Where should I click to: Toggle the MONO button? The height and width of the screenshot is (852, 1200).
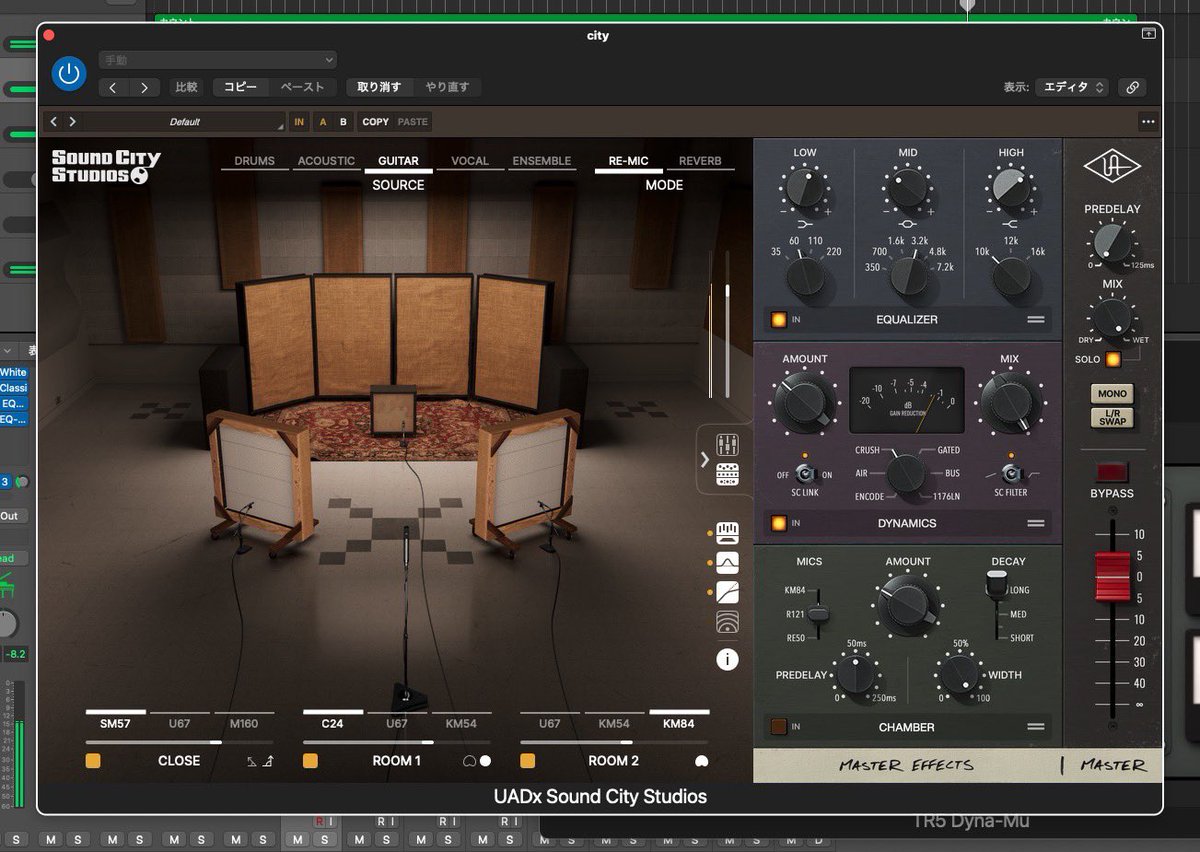tap(1112, 394)
